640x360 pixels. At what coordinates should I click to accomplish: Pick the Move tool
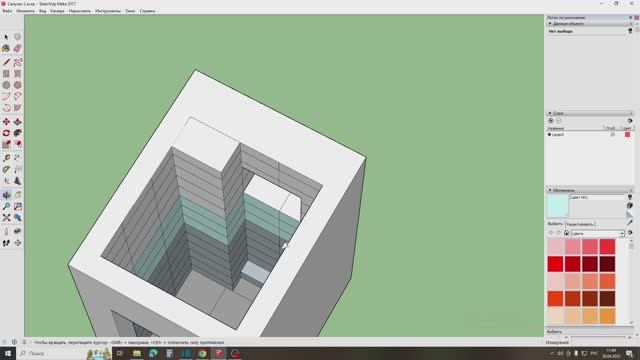6,122
